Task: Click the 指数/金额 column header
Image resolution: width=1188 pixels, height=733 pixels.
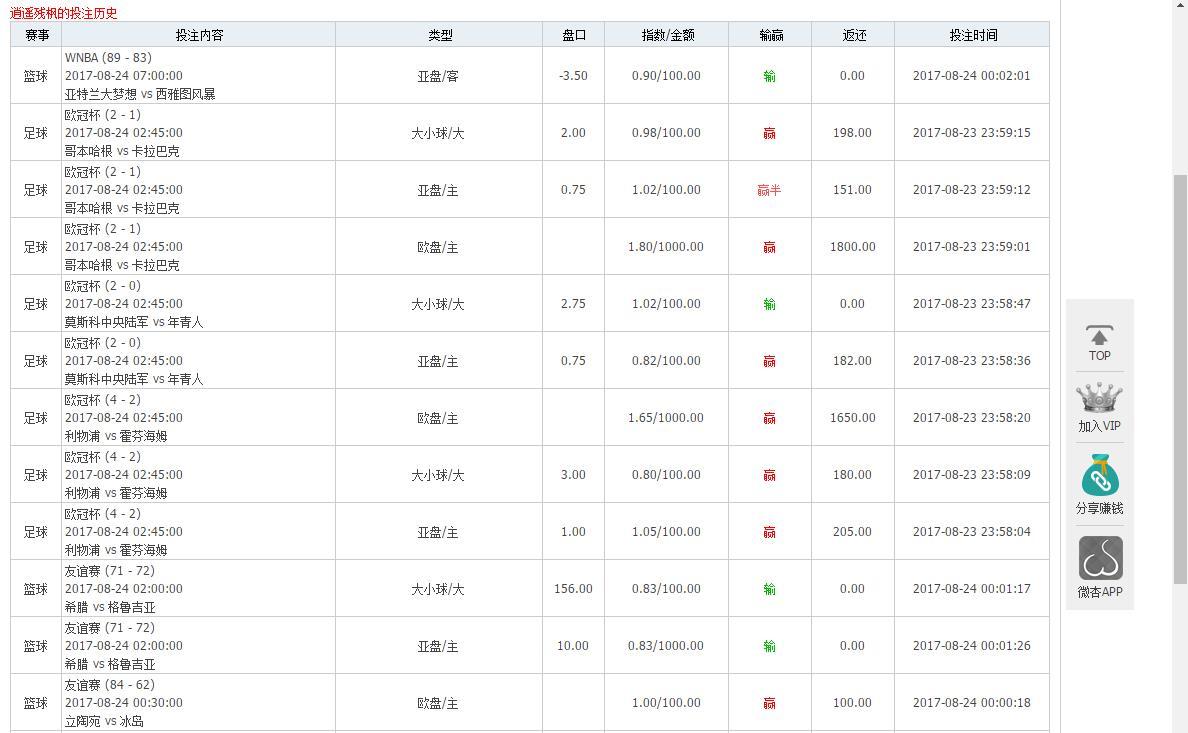Action: point(667,35)
